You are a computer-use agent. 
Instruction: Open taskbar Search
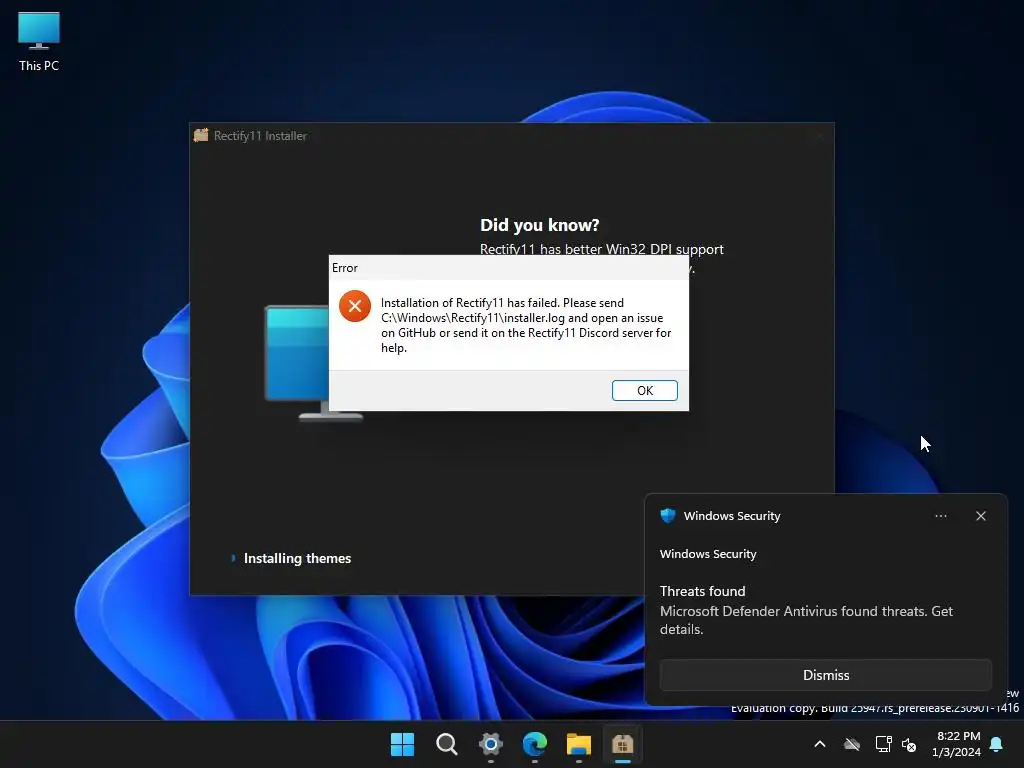pos(447,744)
